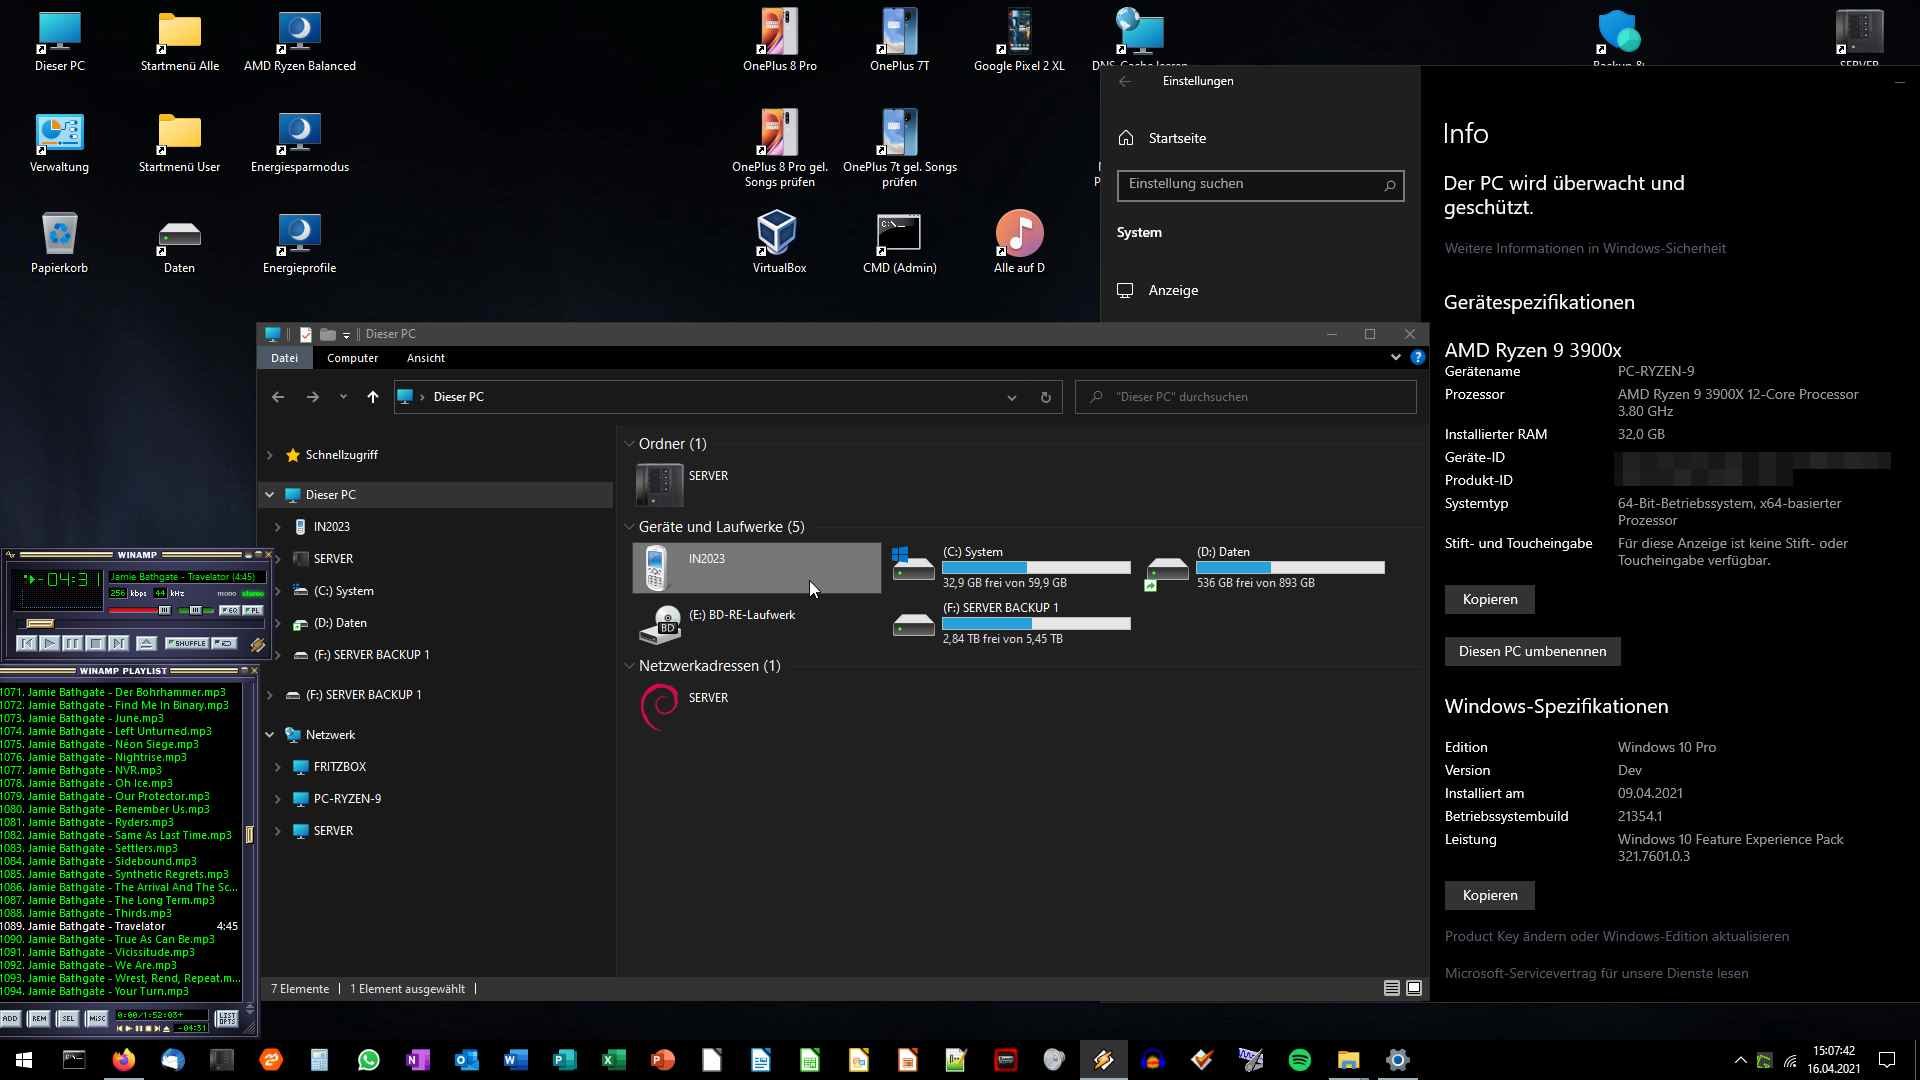The height and width of the screenshot is (1080, 1920).
Task: Click Explorer back arrow
Action: pos(278,397)
